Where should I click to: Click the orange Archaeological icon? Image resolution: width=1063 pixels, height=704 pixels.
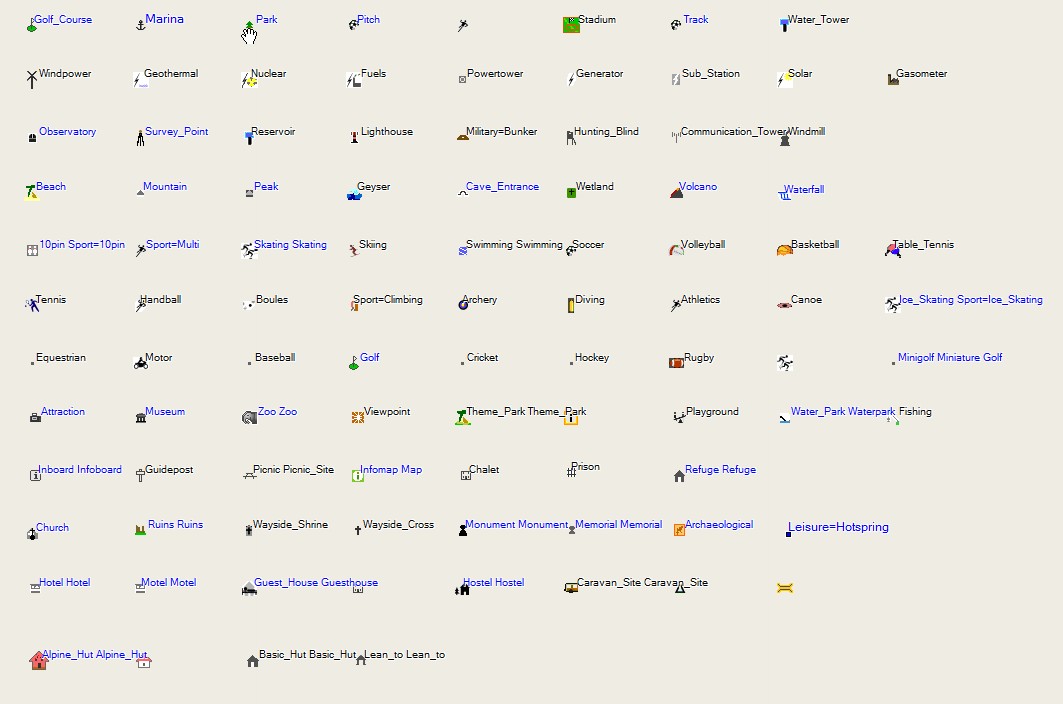pos(679,530)
